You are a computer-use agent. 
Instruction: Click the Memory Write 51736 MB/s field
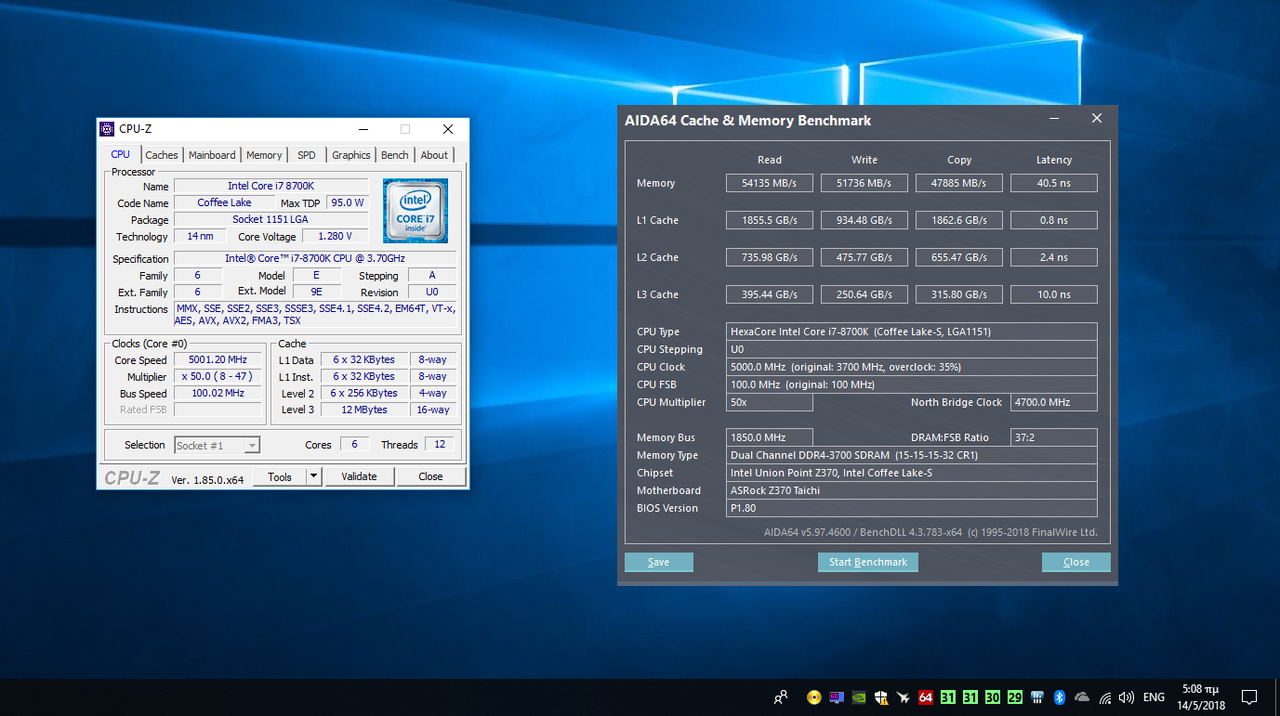[865, 183]
